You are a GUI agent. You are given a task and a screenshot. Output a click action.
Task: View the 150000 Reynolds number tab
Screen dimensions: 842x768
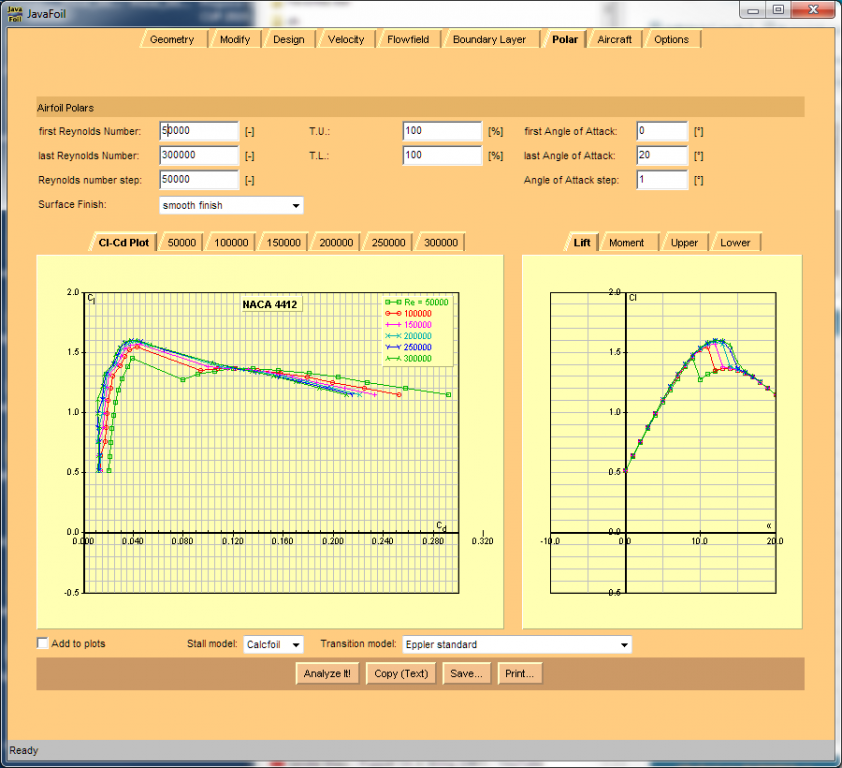(x=284, y=243)
